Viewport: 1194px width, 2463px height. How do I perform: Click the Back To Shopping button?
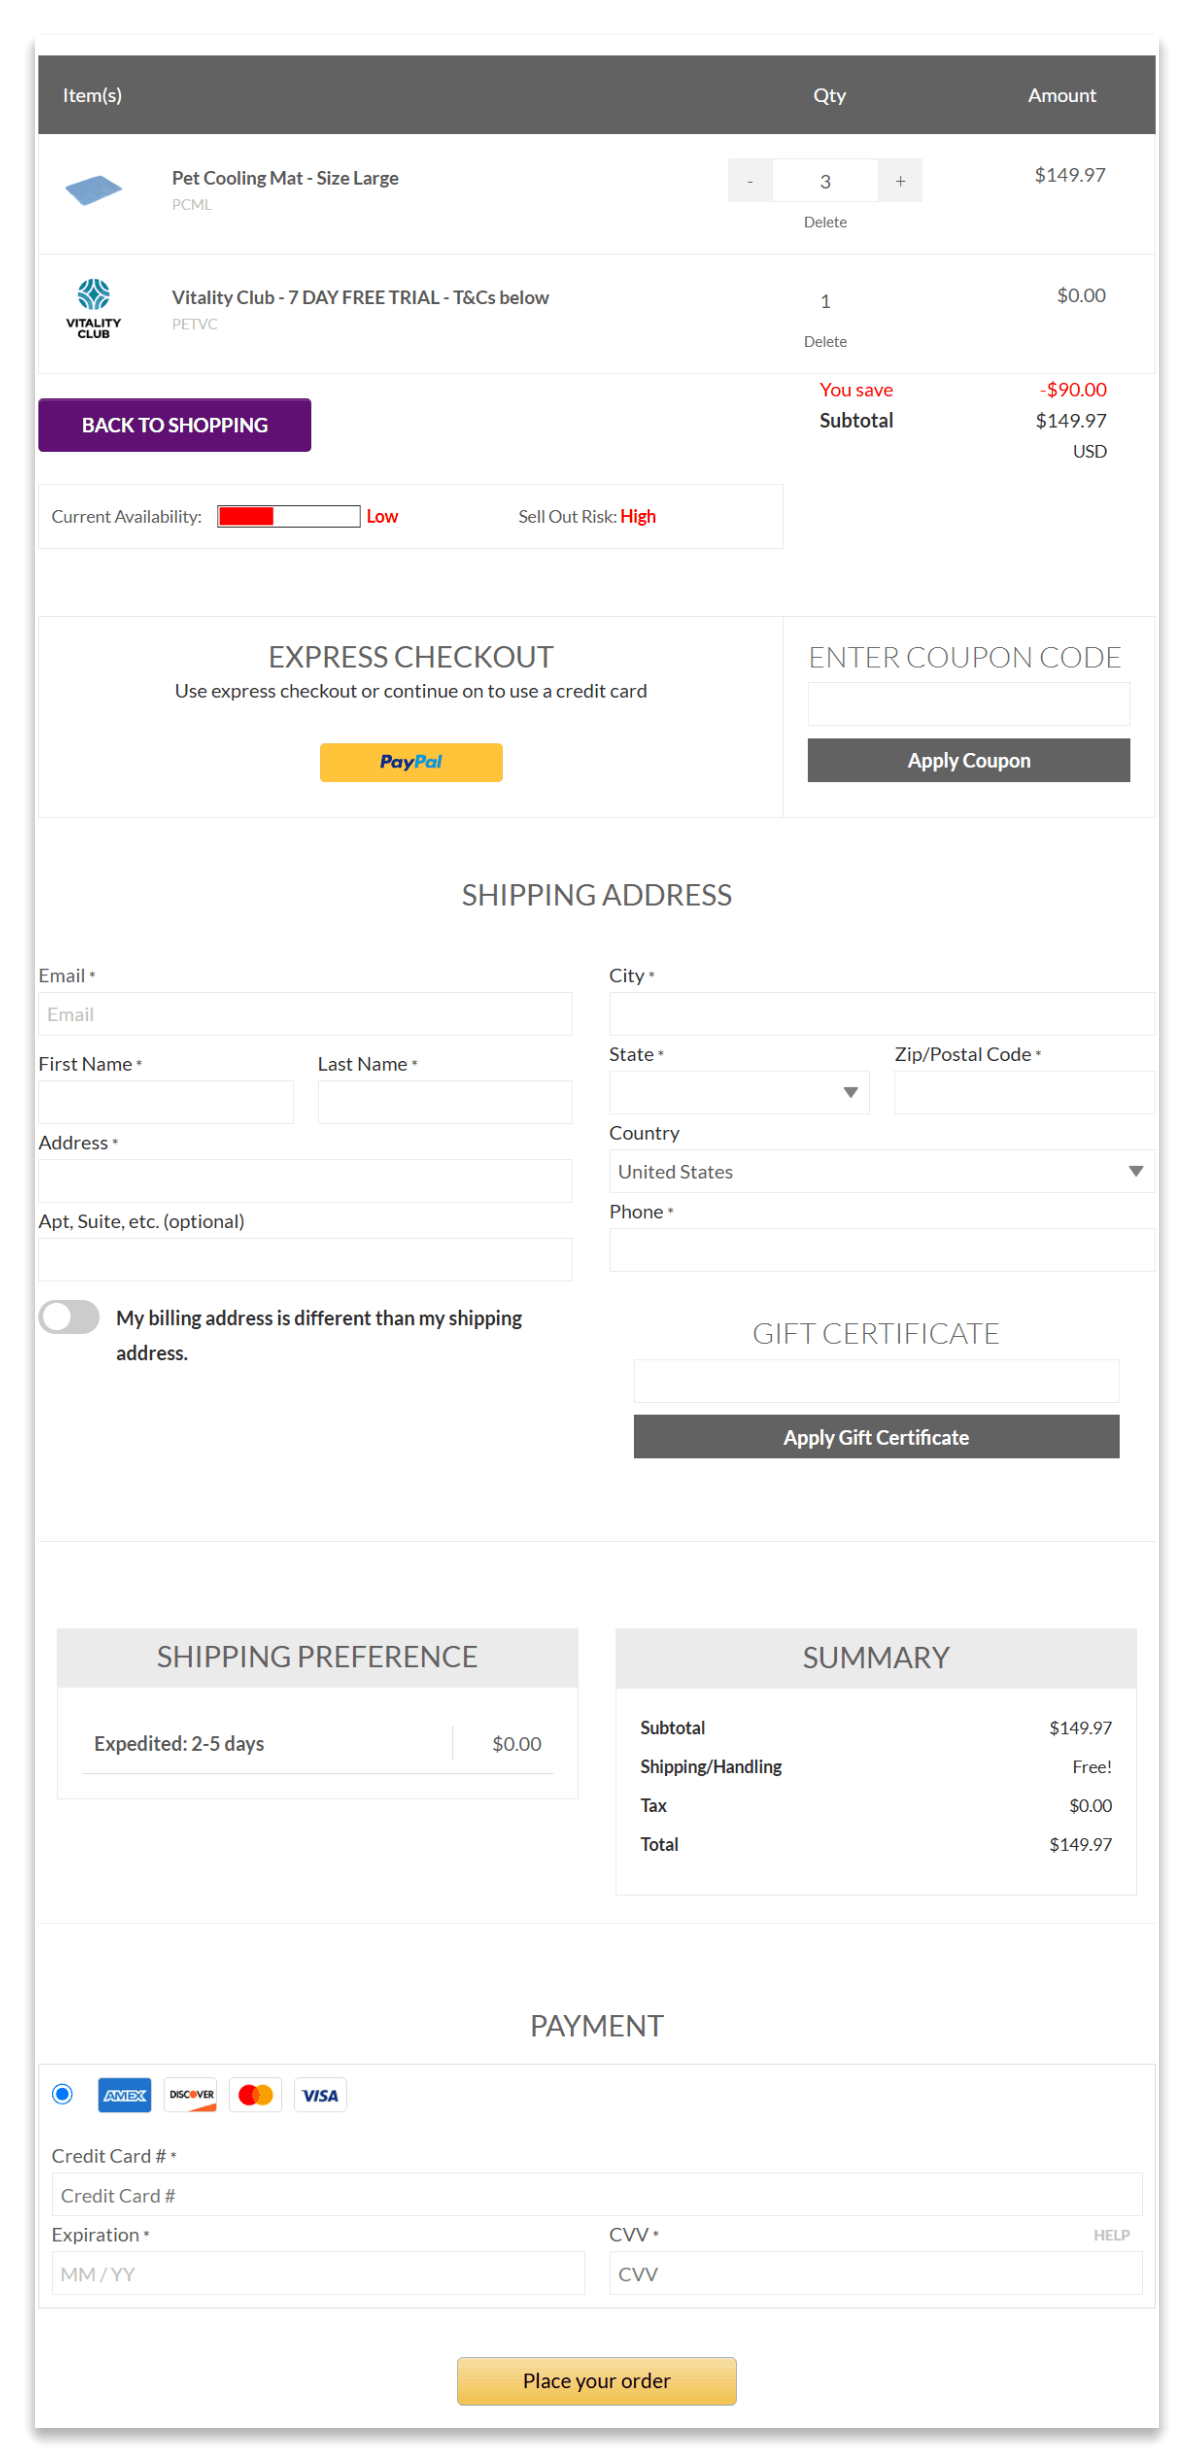coord(175,425)
